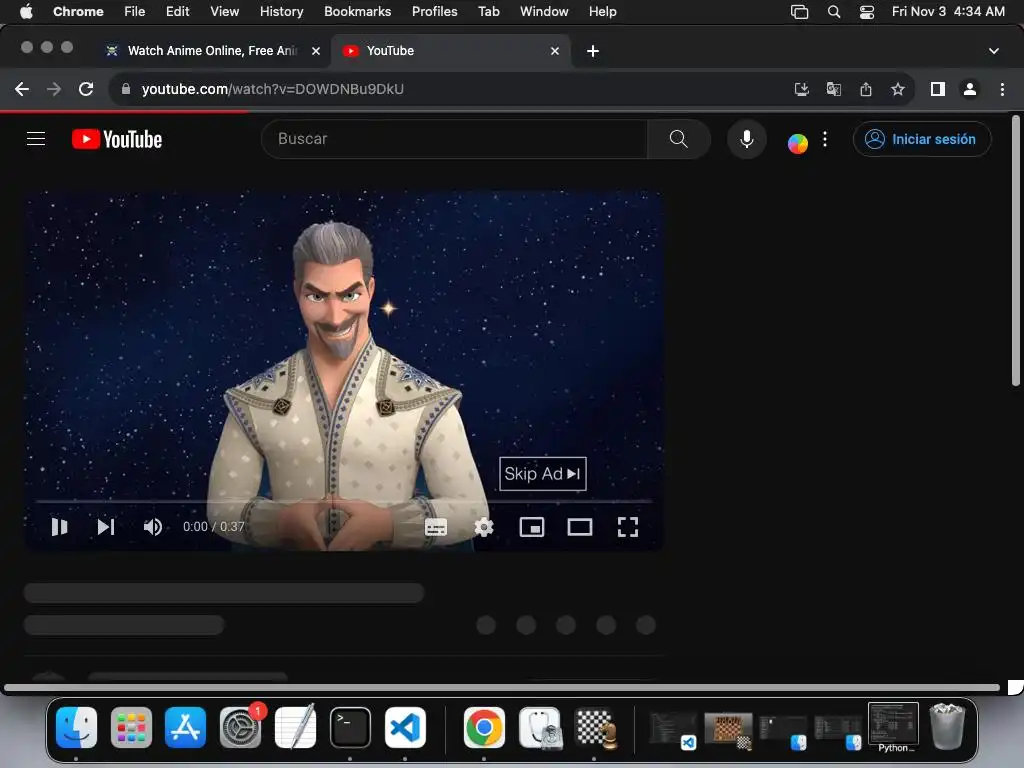The image size is (1024, 768).
Task: Open Control Center in menu bar
Action: coord(867,11)
